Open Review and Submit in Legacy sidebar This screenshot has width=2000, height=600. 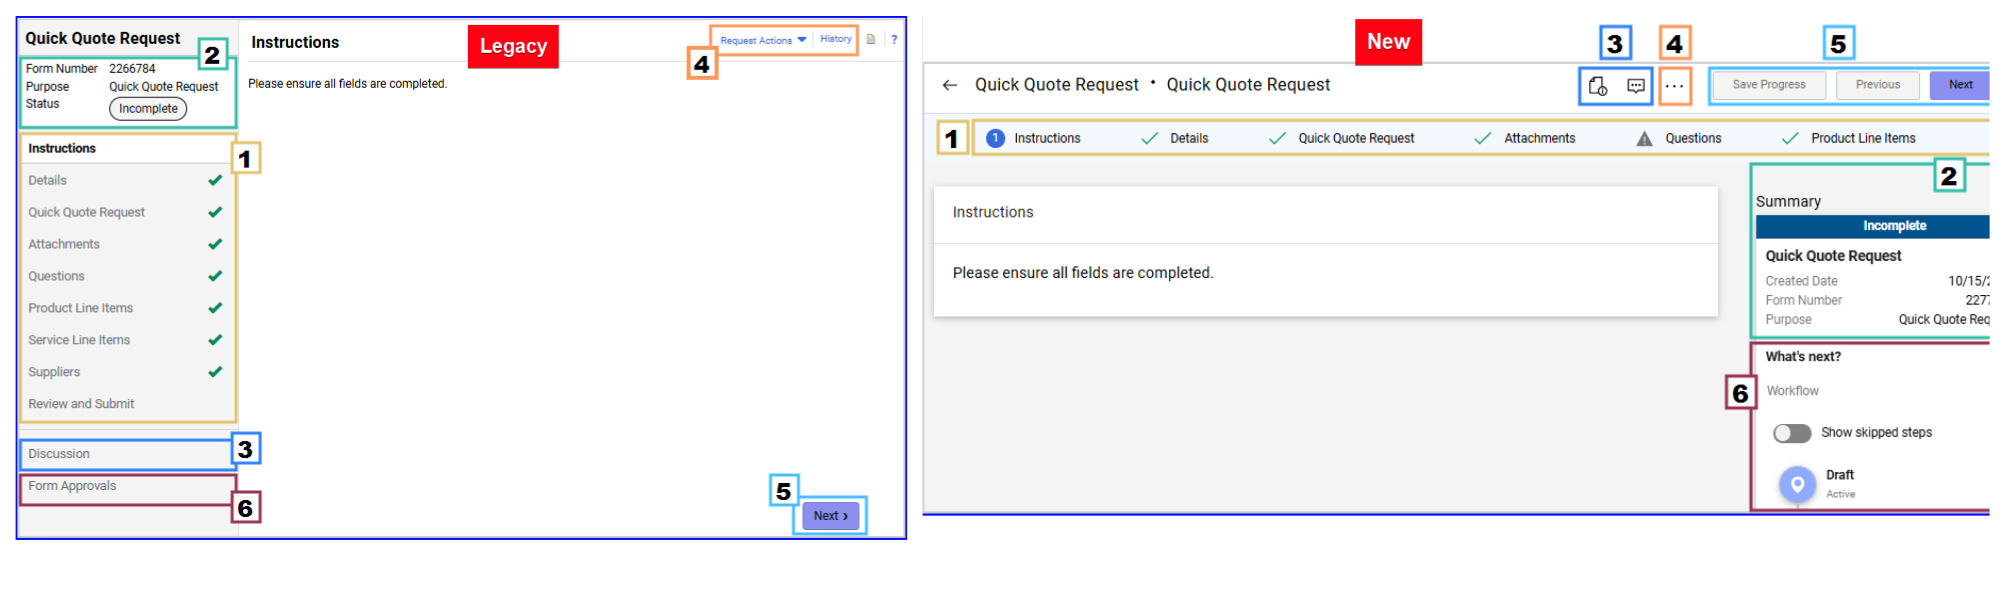coord(126,404)
